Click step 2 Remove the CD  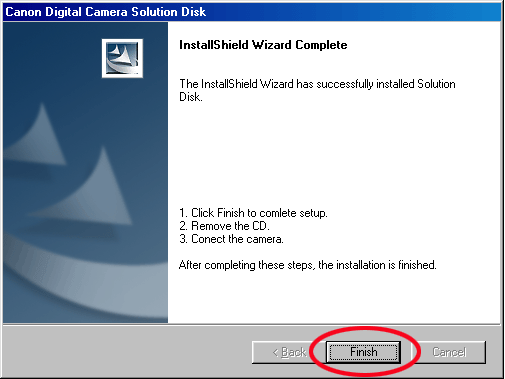click(x=224, y=226)
